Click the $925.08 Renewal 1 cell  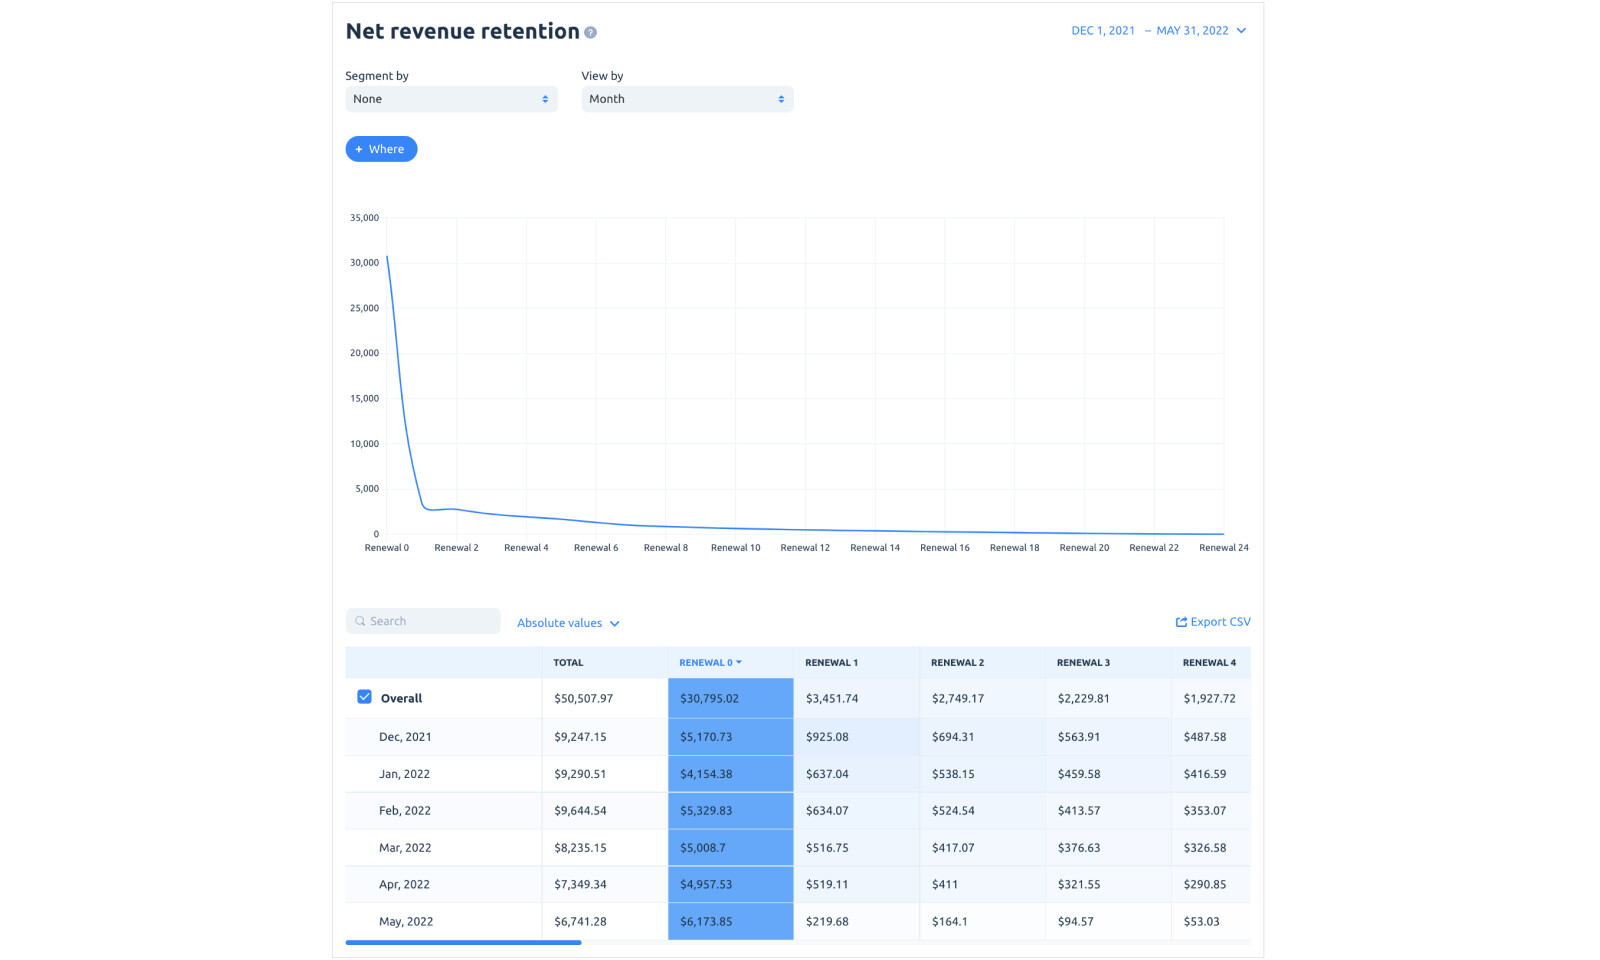click(x=856, y=737)
